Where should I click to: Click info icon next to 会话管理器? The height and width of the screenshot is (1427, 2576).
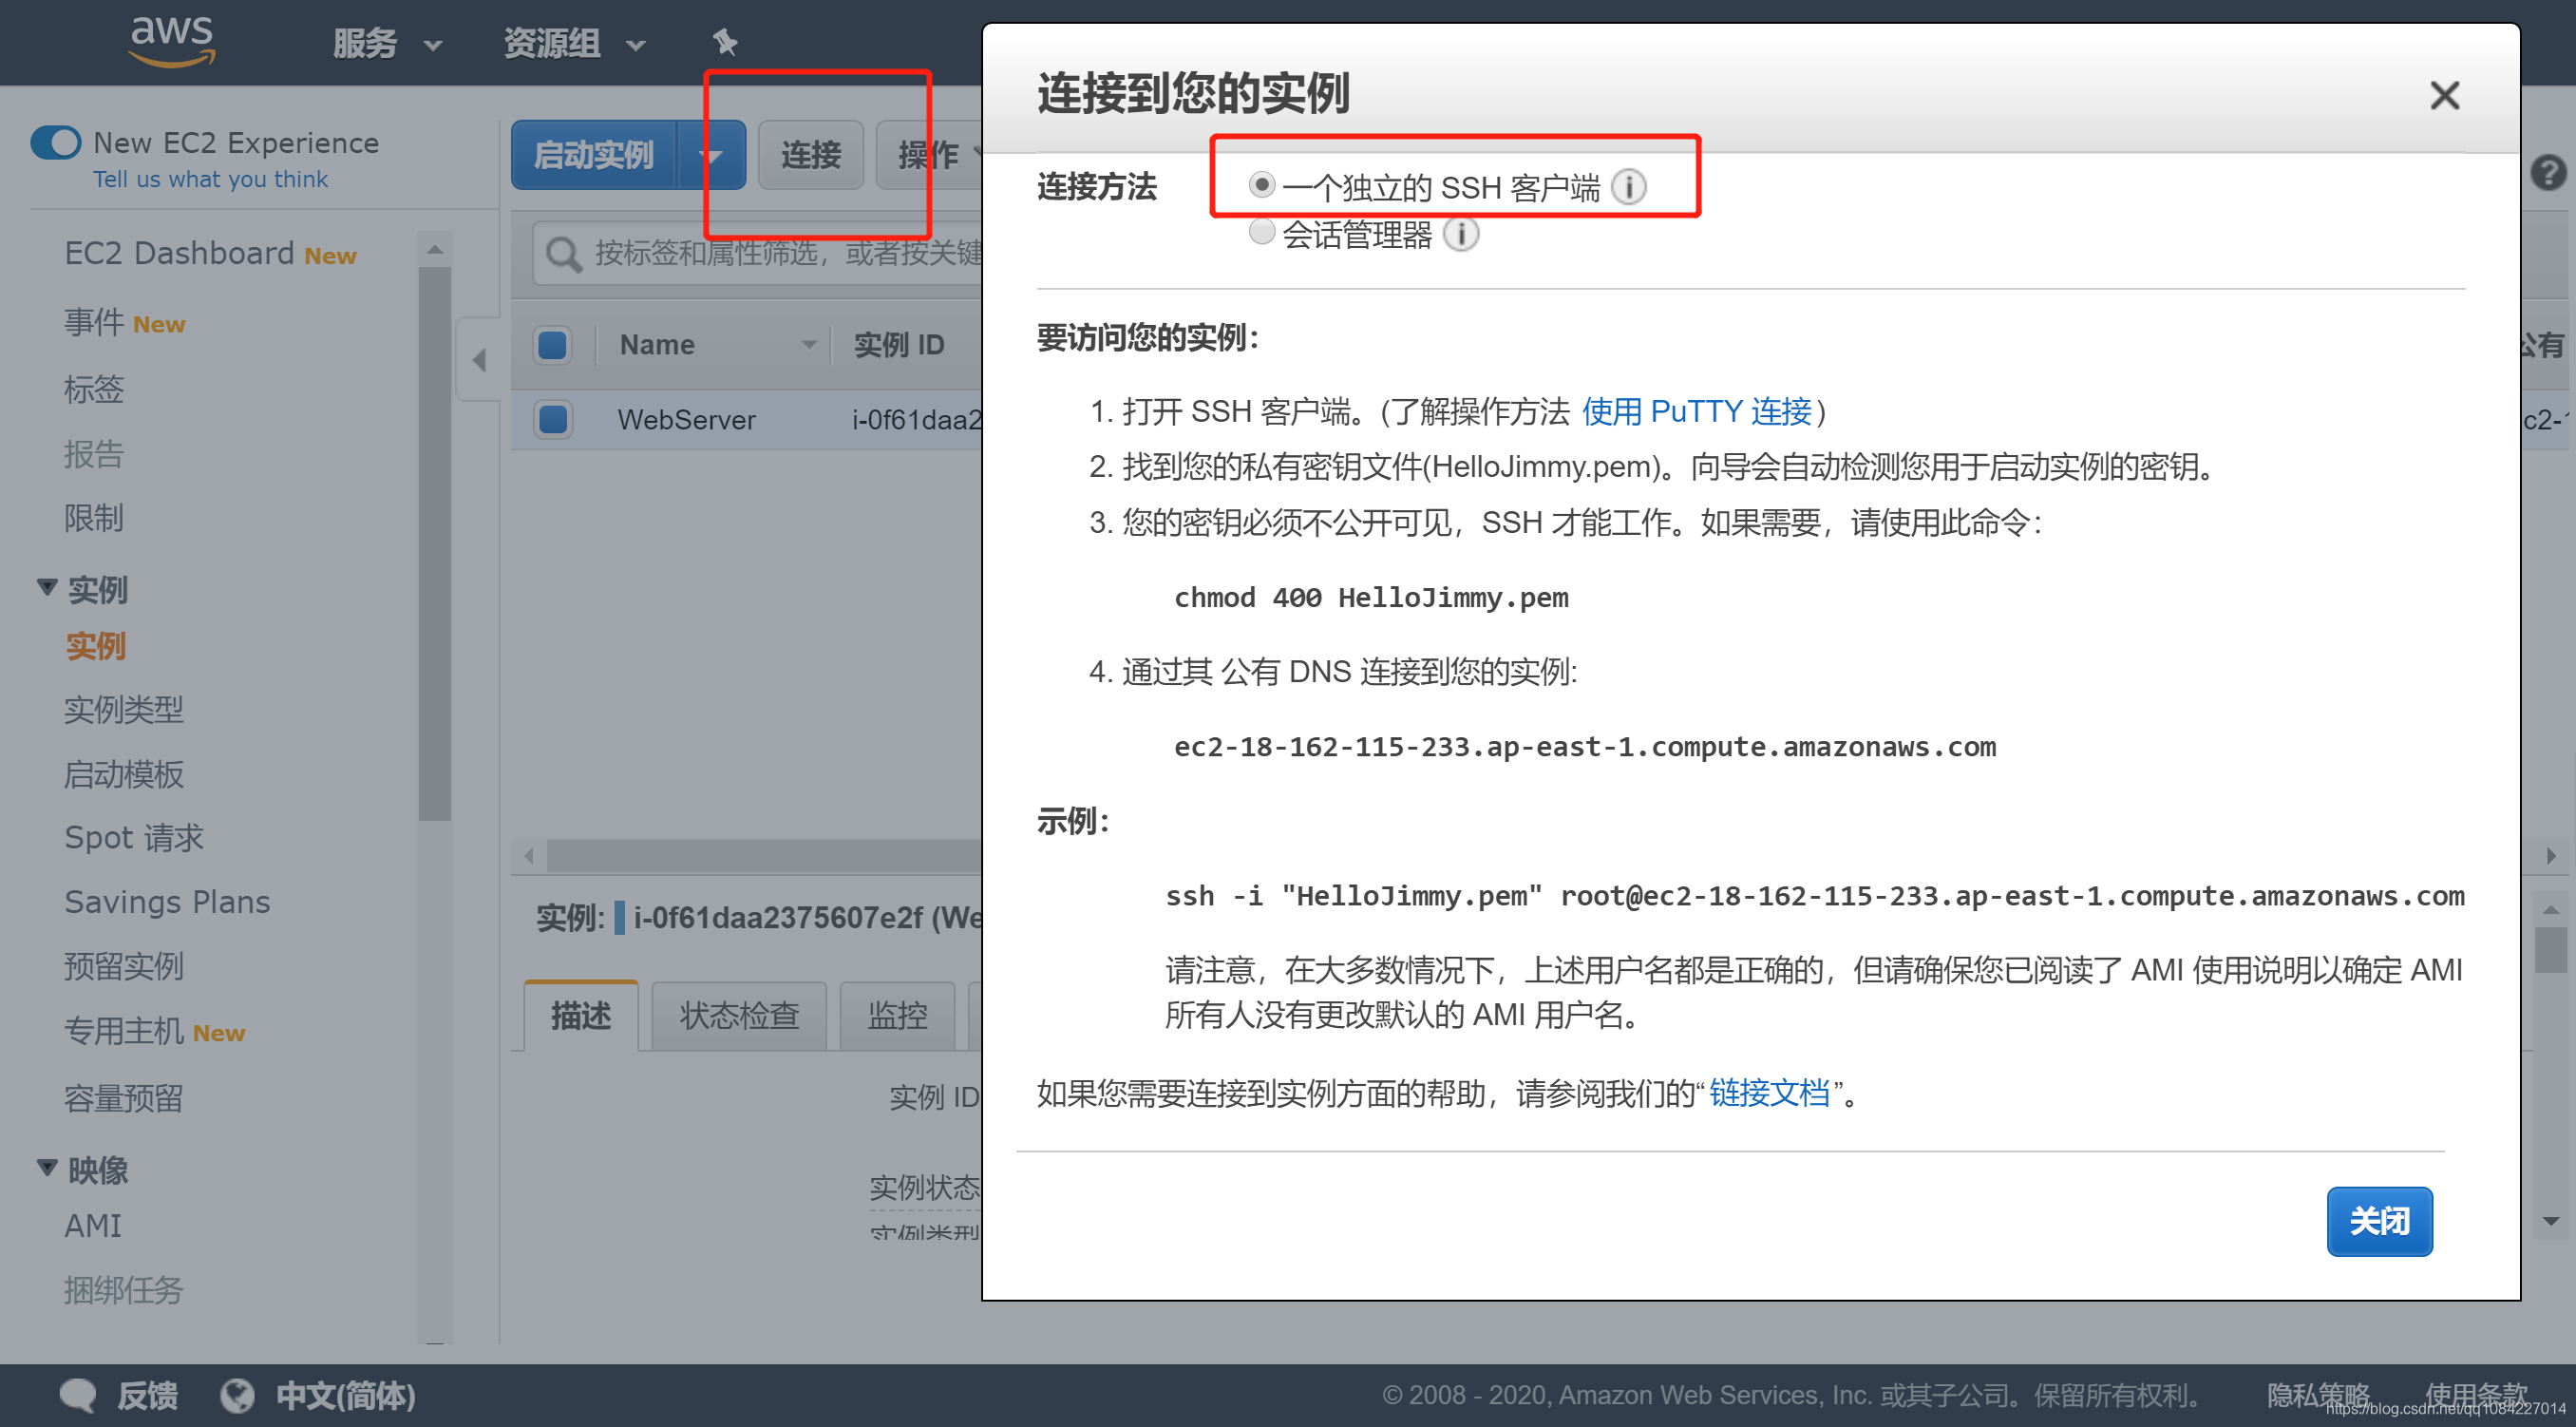pyautogui.click(x=1461, y=234)
